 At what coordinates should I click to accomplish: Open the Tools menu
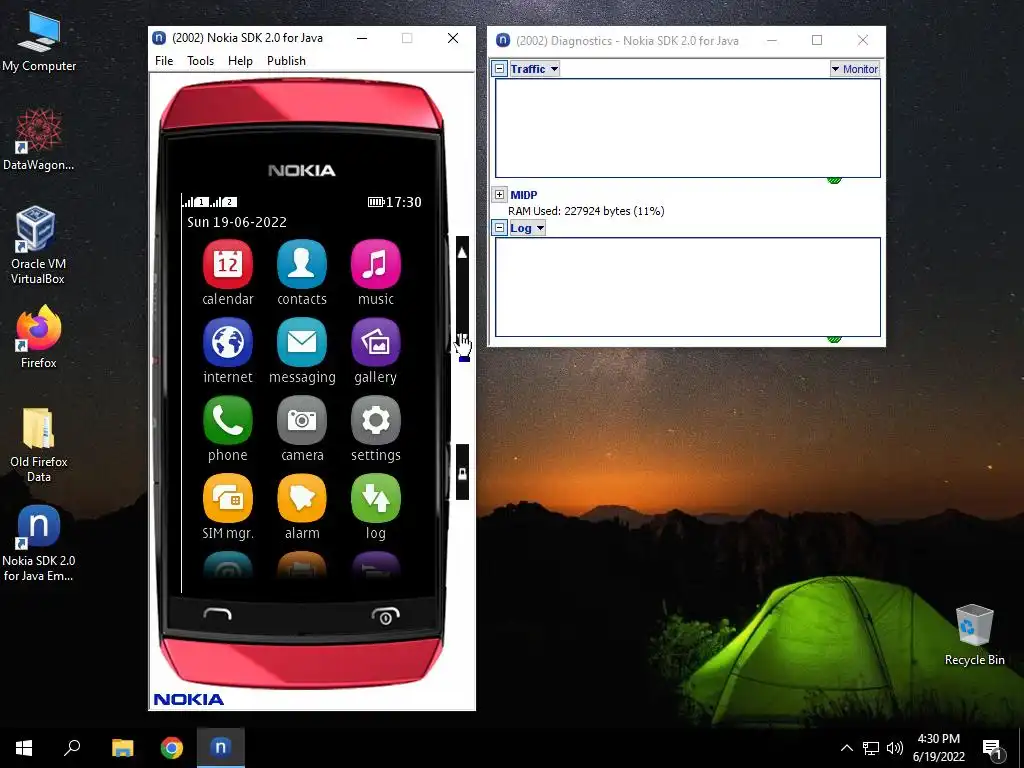coord(200,61)
